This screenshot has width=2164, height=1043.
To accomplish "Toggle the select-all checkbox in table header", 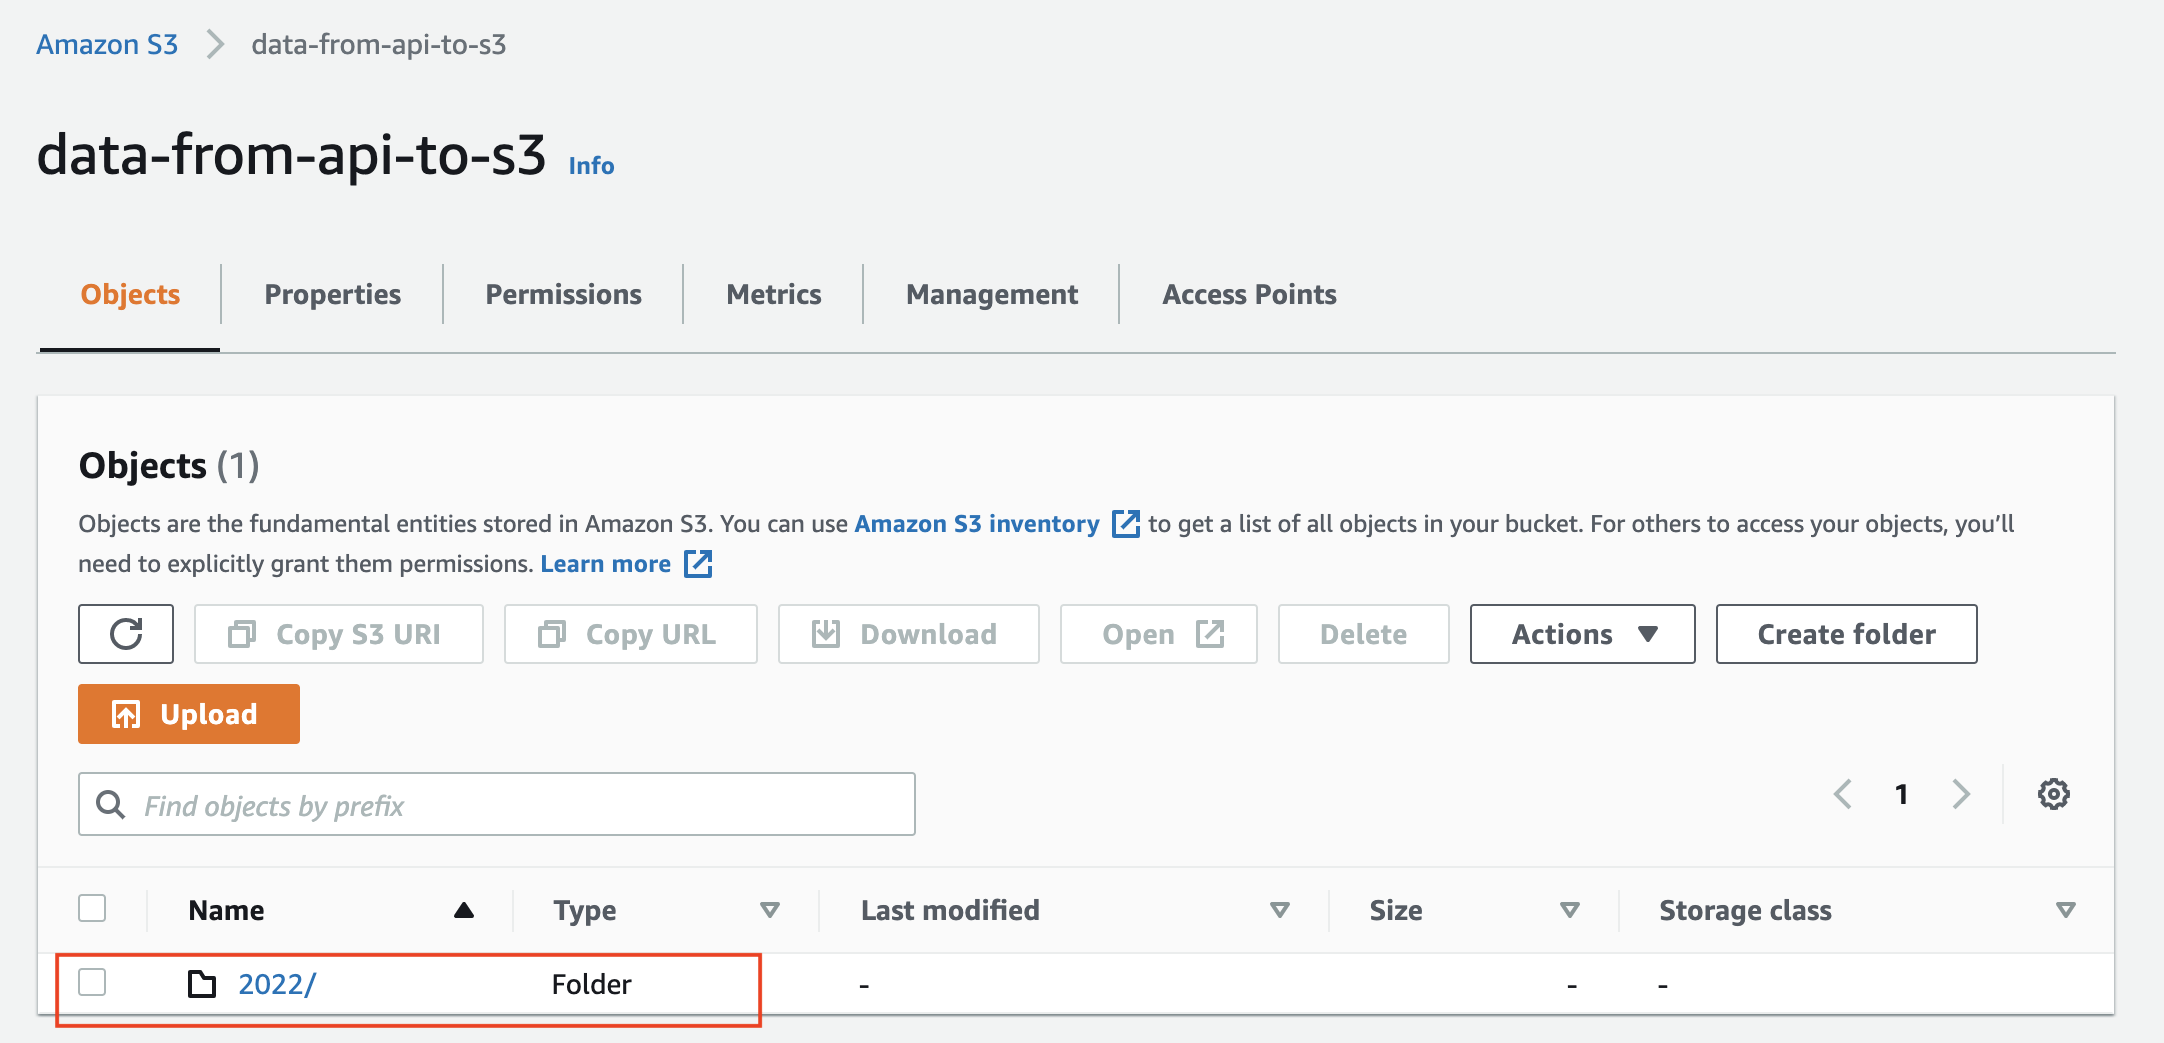I will tap(92, 908).
